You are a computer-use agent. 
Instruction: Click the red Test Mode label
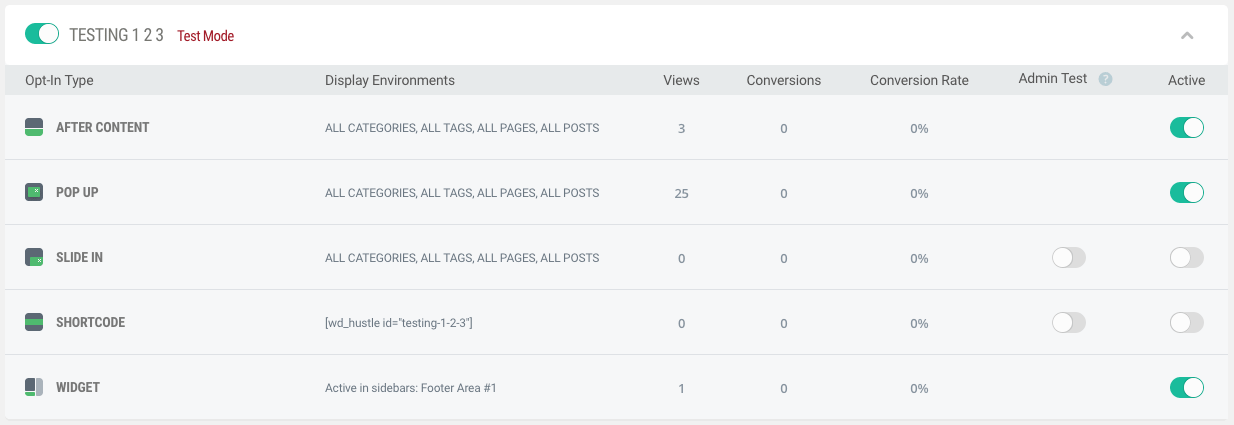pos(205,36)
